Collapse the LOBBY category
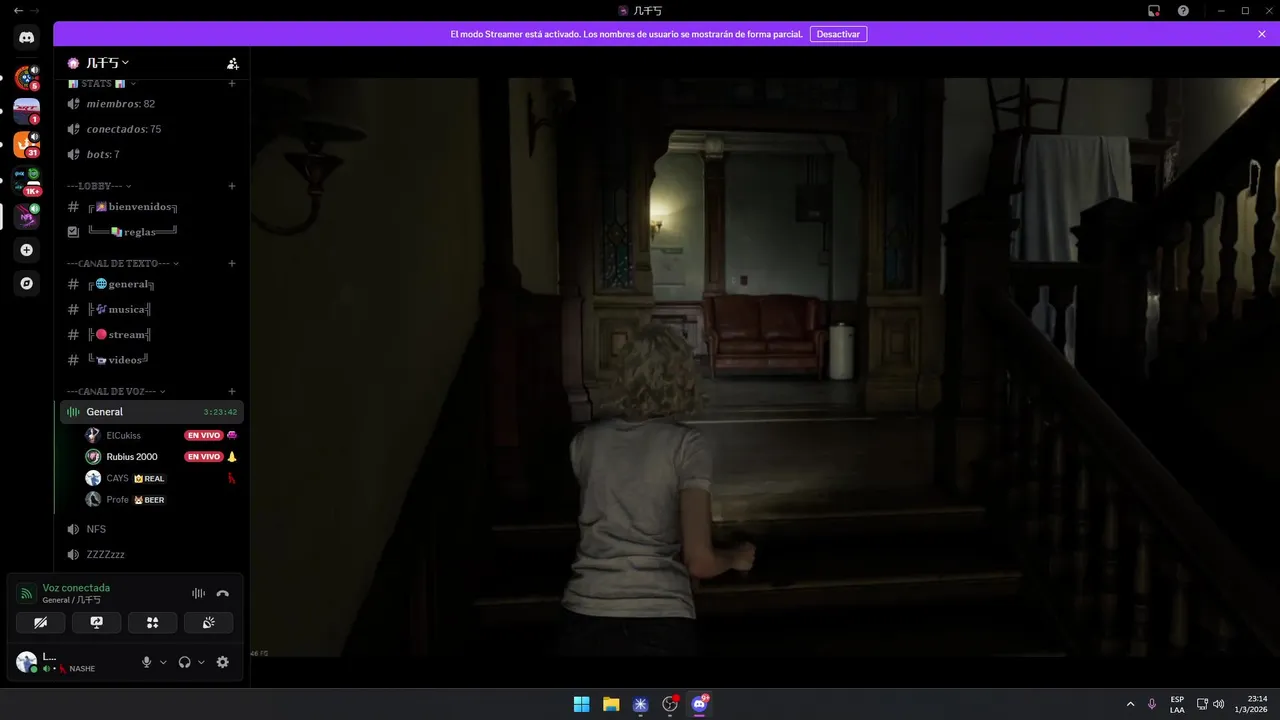 point(99,186)
